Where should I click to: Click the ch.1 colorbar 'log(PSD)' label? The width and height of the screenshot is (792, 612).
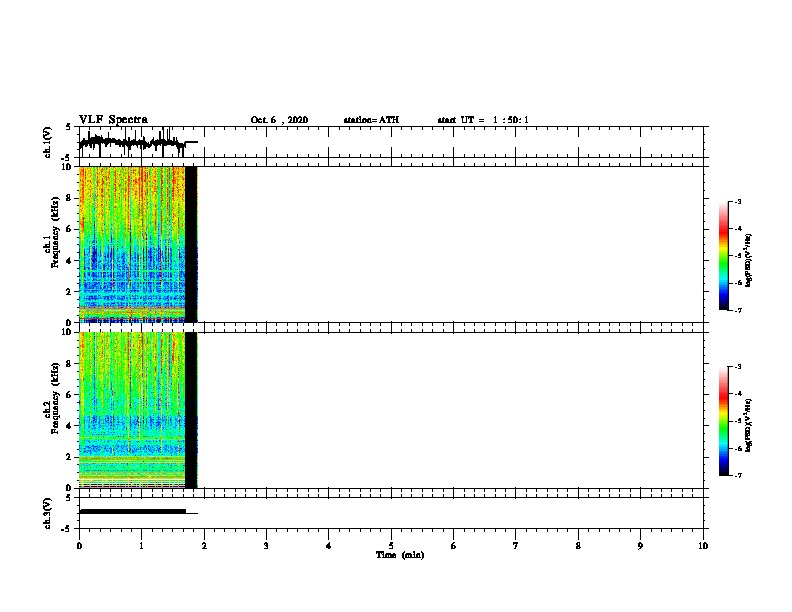click(x=748, y=260)
